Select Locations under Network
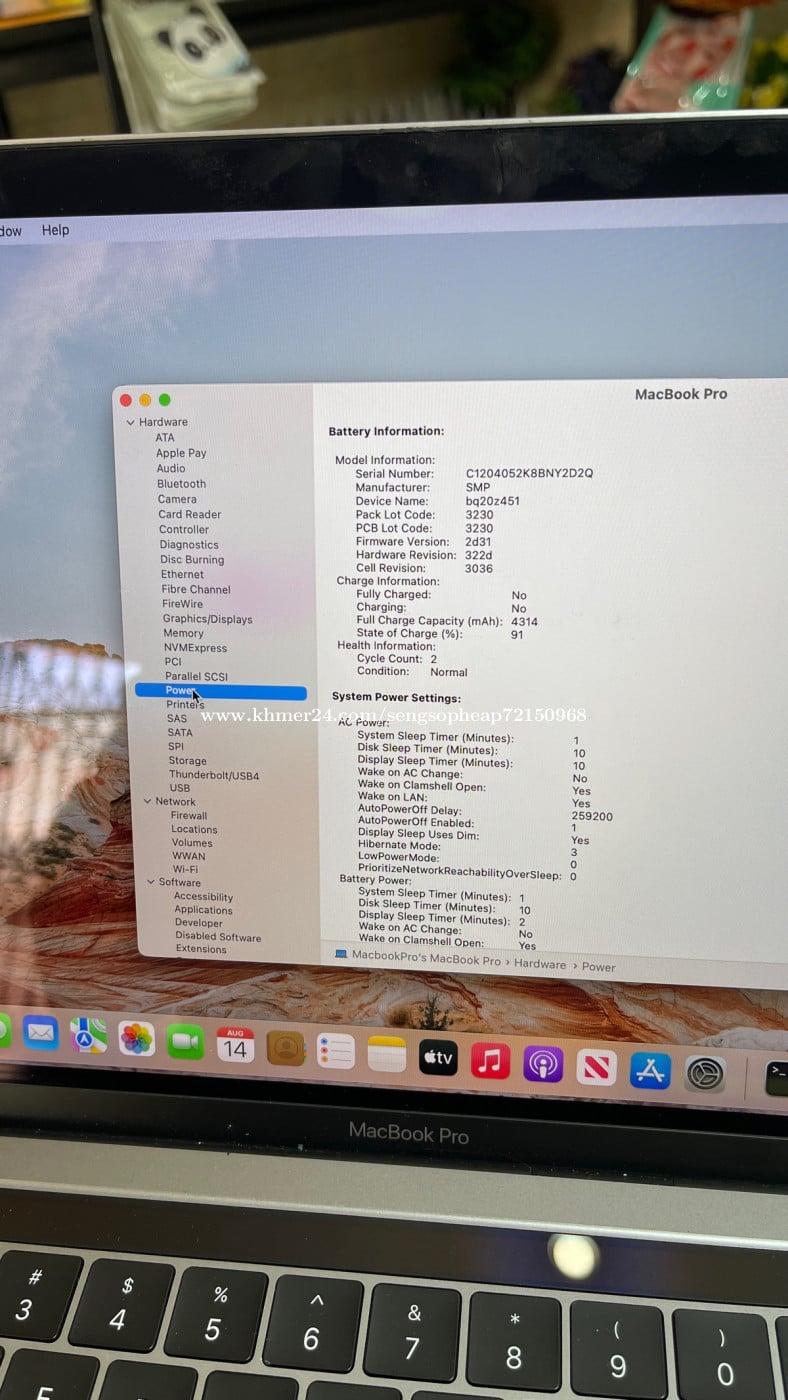The image size is (788, 1400). coord(194,829)
